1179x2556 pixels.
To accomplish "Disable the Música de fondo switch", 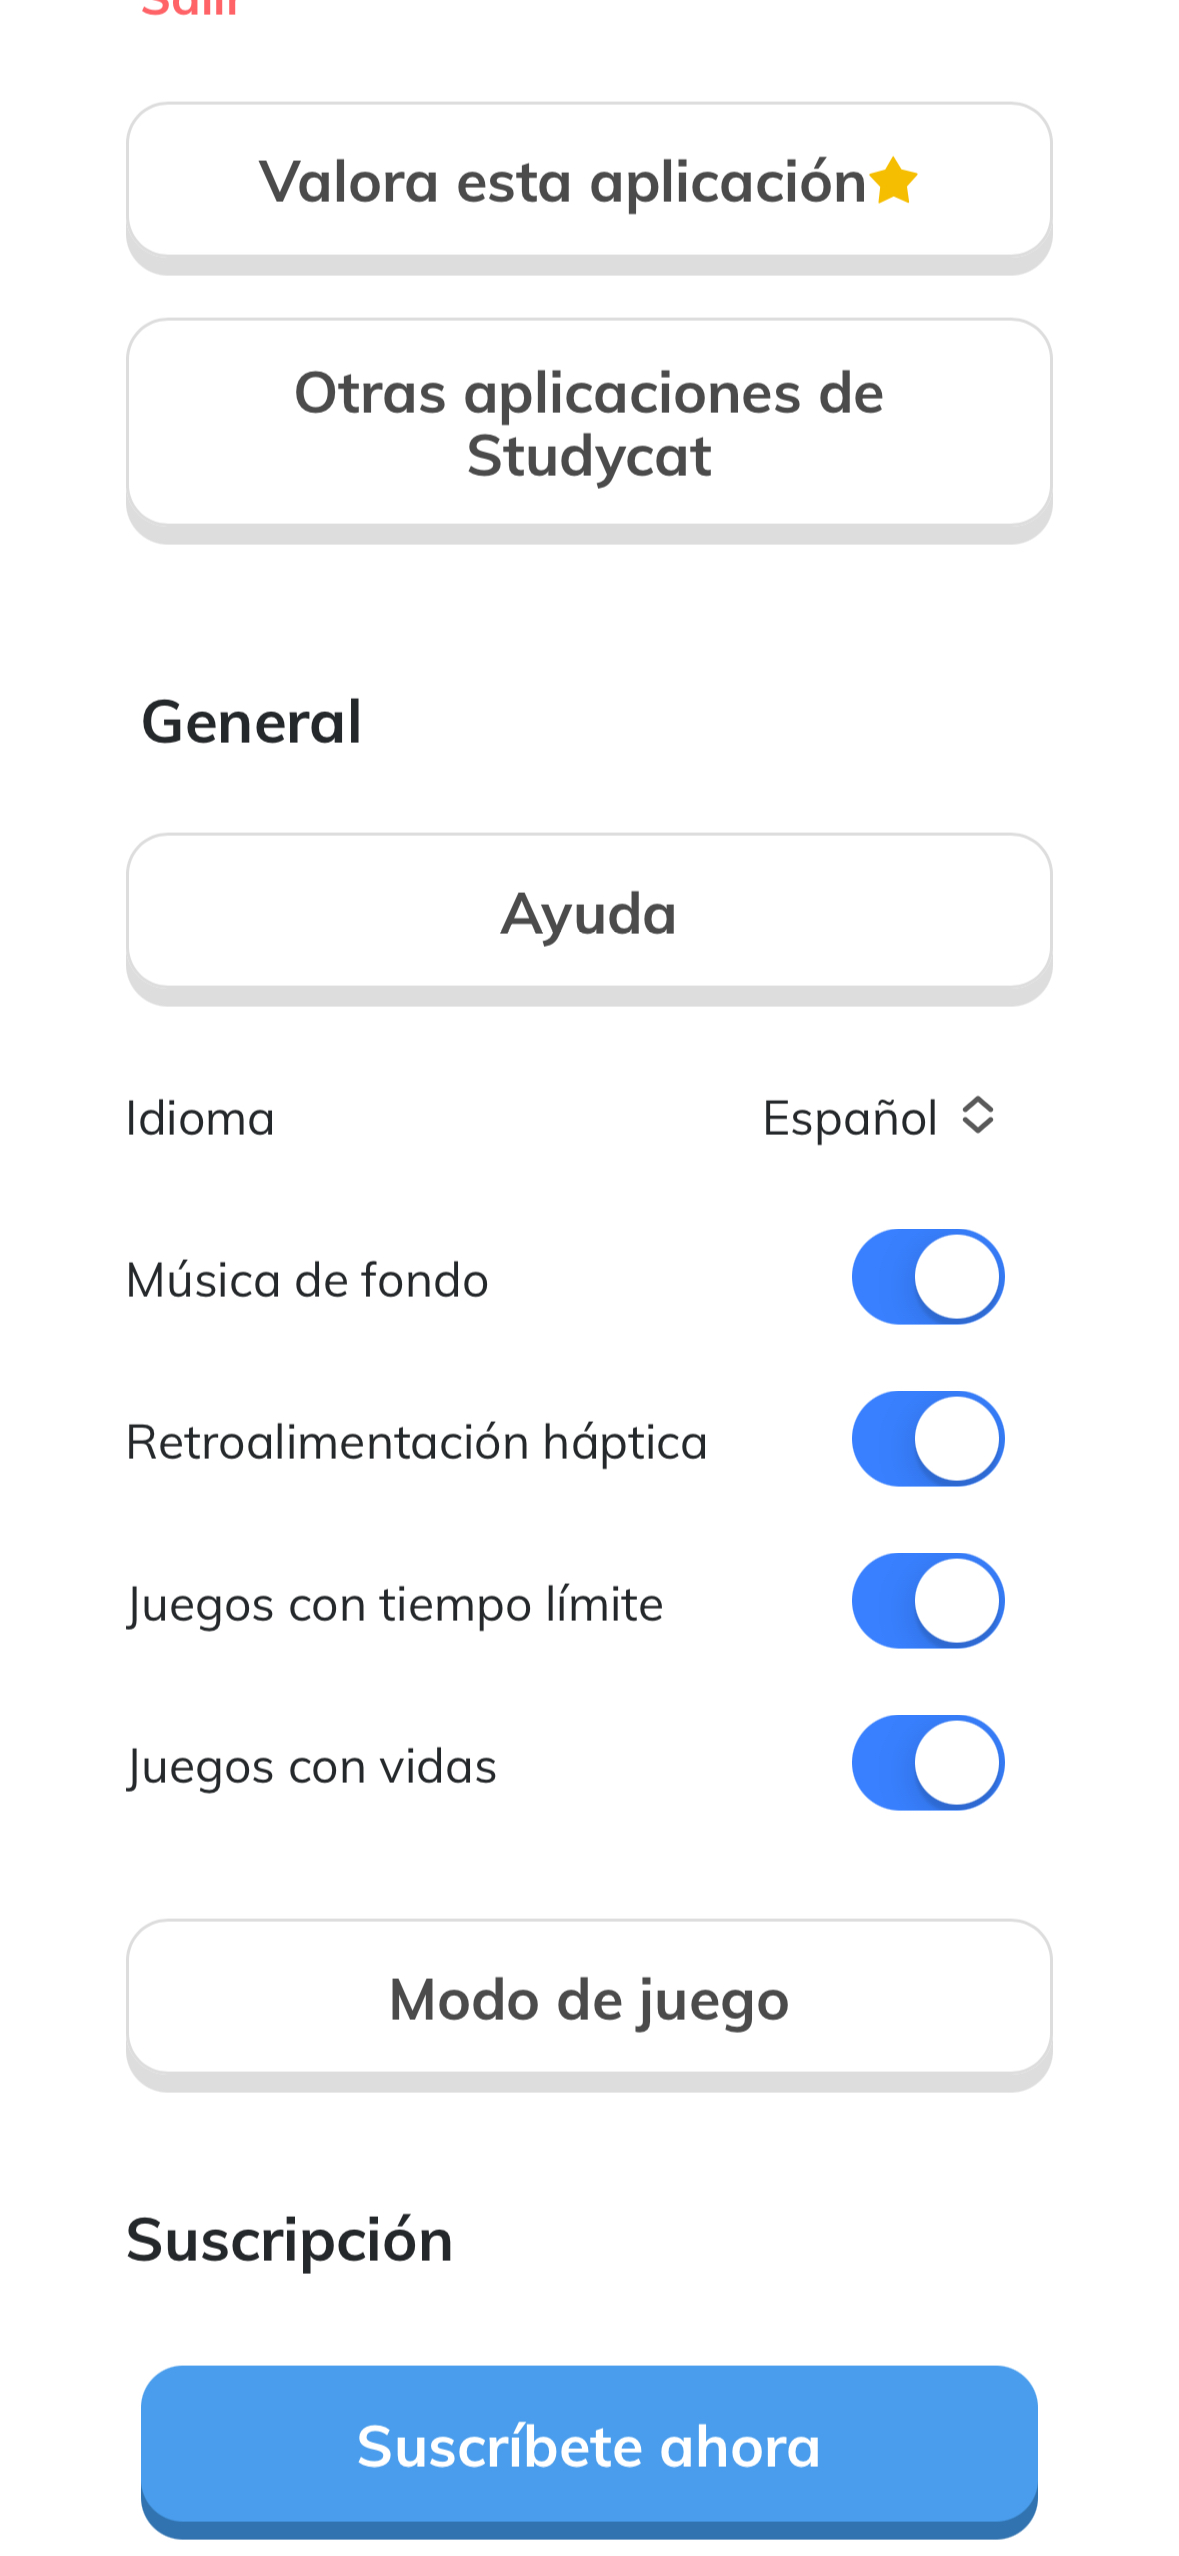I will click(x=927, y=1277).
